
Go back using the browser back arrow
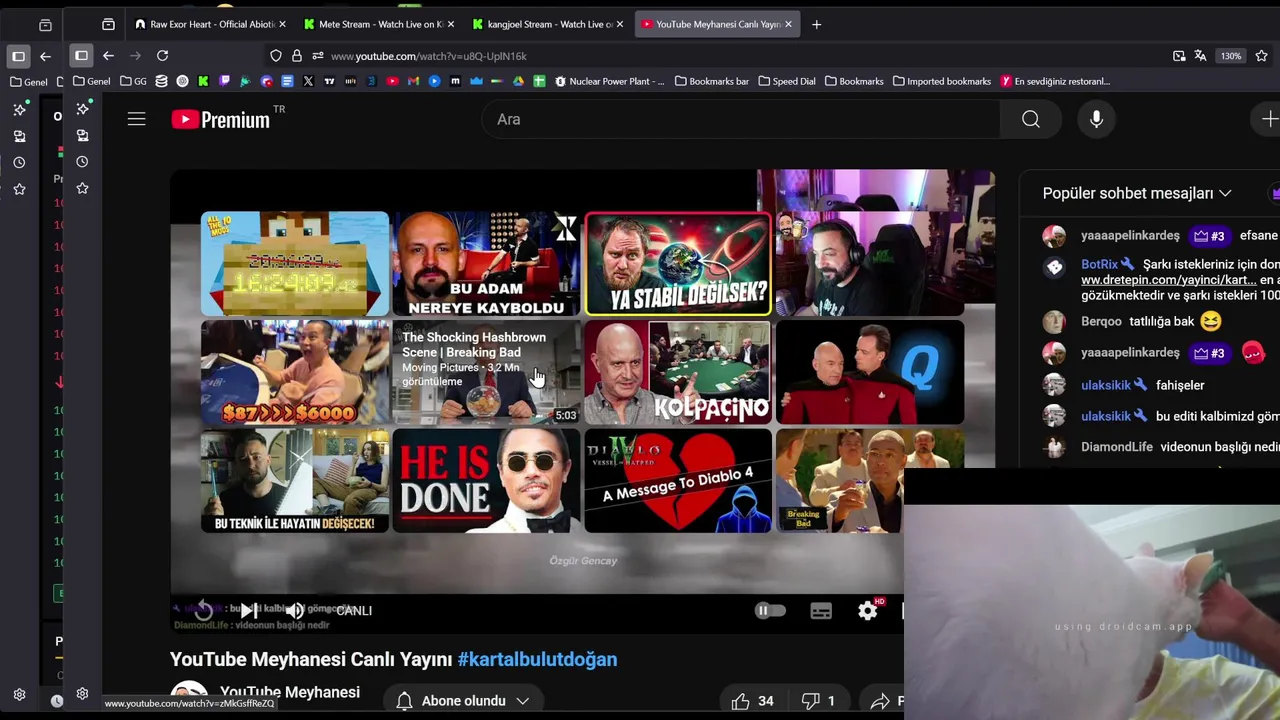(x=108, y=56)
